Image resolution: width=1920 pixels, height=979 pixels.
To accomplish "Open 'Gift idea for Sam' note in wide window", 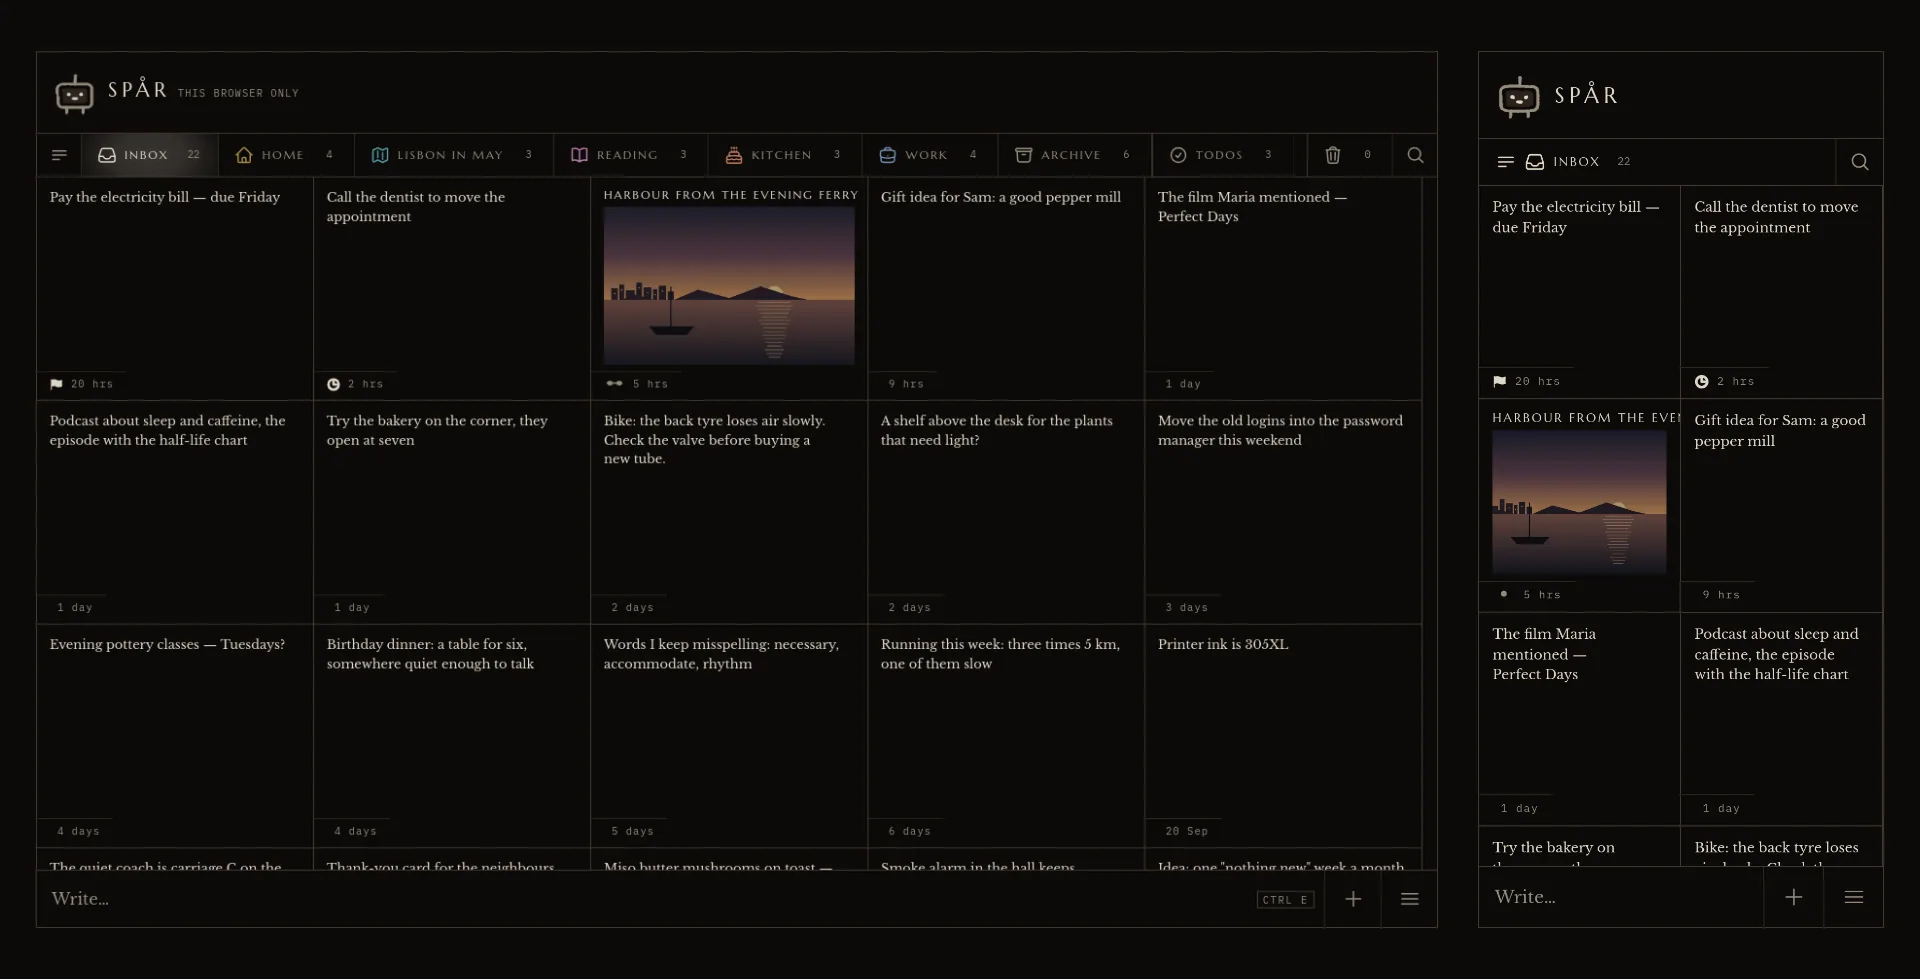I will (1006, 289).
